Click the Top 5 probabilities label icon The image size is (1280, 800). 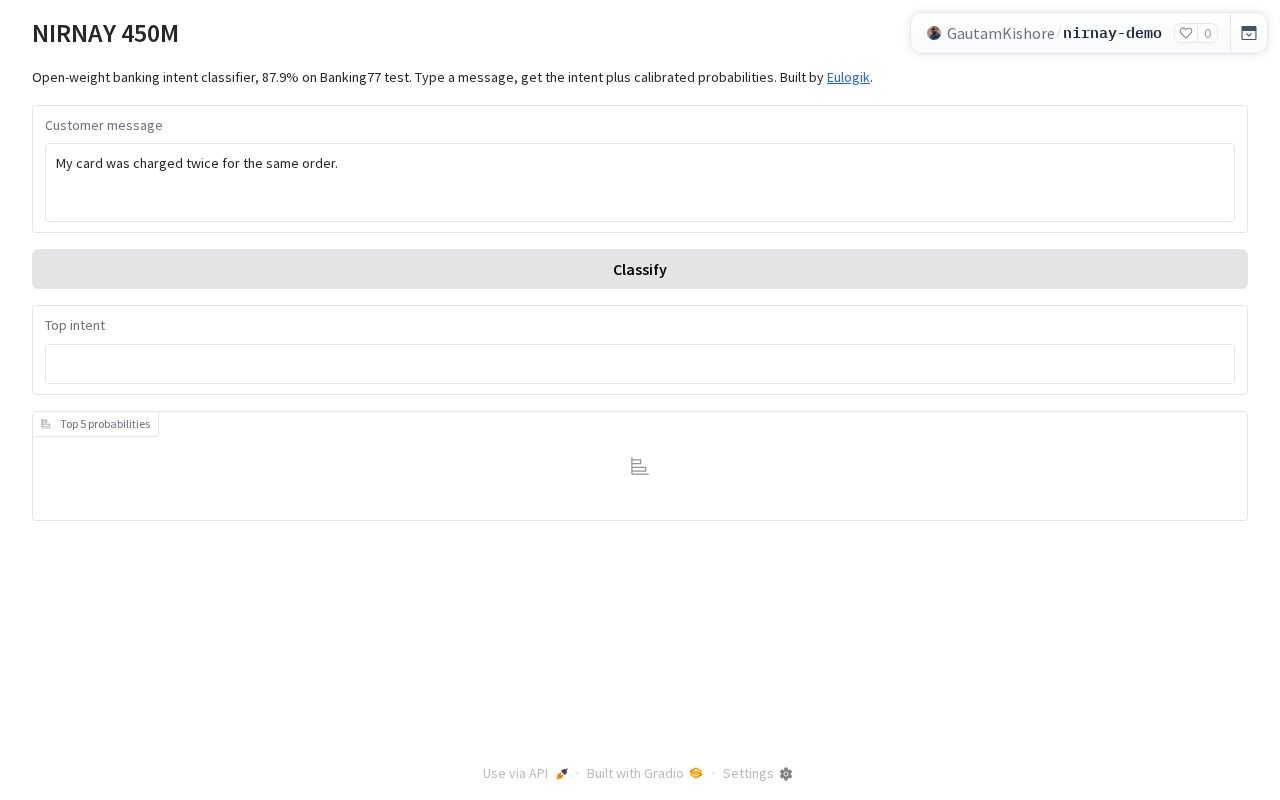click(46, 424)
